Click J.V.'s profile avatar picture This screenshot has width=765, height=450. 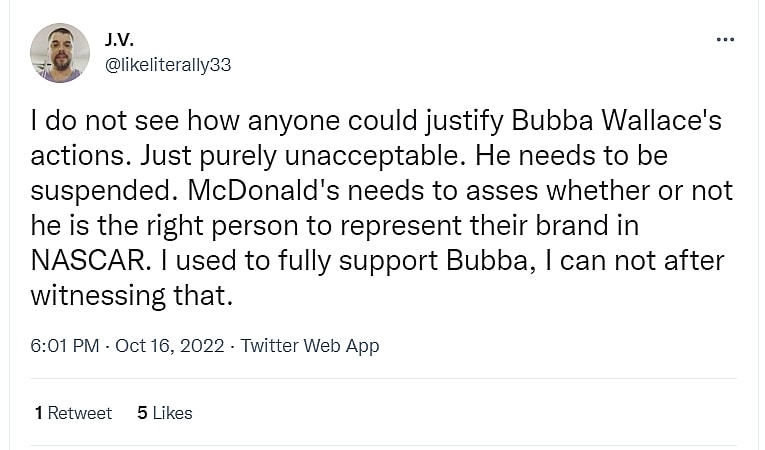click(x=59, y=53)
